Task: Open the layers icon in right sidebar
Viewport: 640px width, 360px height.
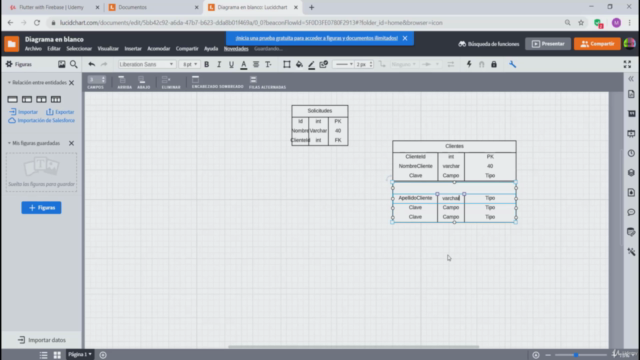Action: pos(631,173)
